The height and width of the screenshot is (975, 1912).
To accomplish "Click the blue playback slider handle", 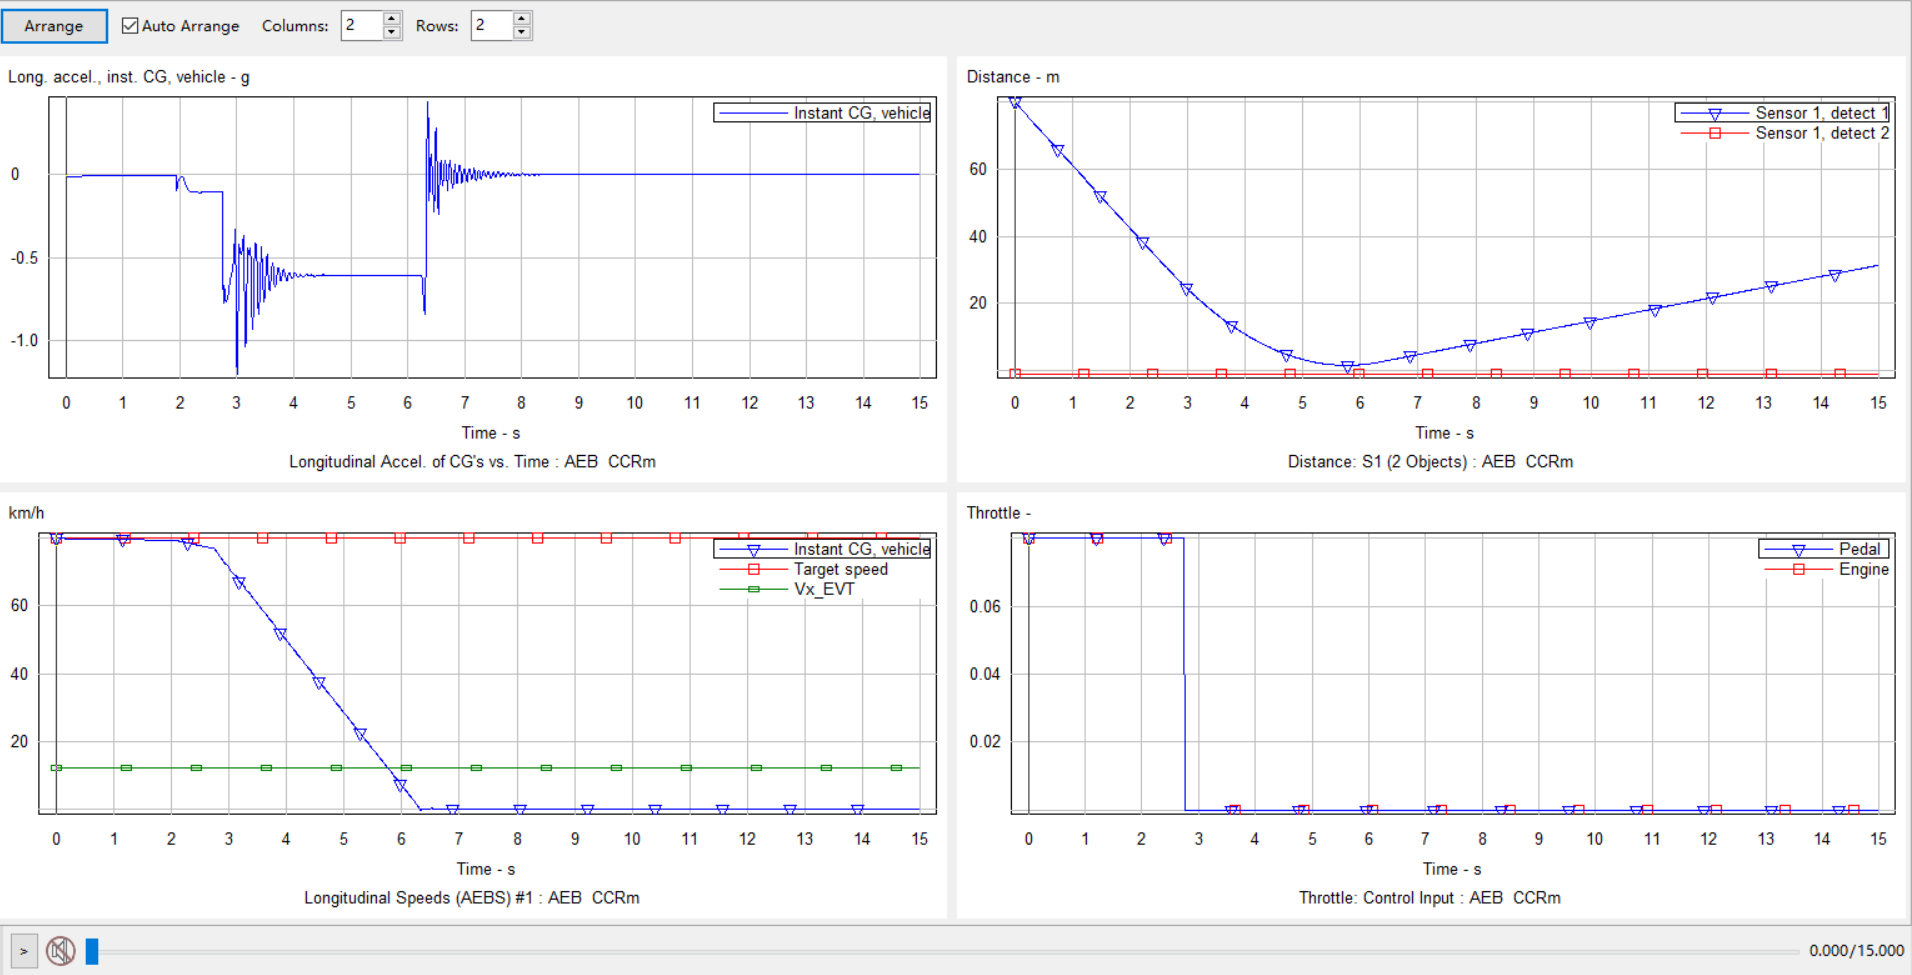I will [x=92, y=951].
